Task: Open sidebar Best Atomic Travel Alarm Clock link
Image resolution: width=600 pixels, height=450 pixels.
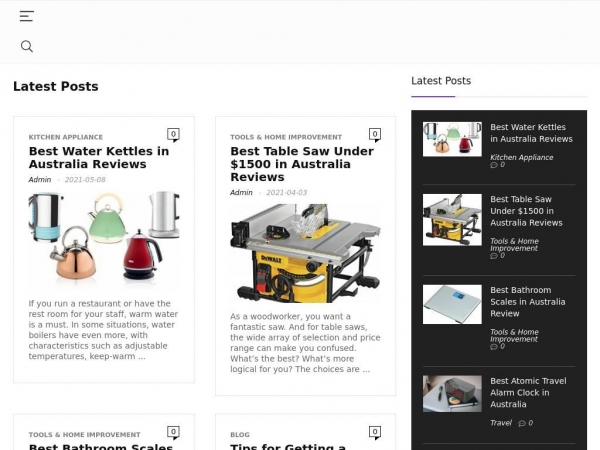Action: click(528, 393)
